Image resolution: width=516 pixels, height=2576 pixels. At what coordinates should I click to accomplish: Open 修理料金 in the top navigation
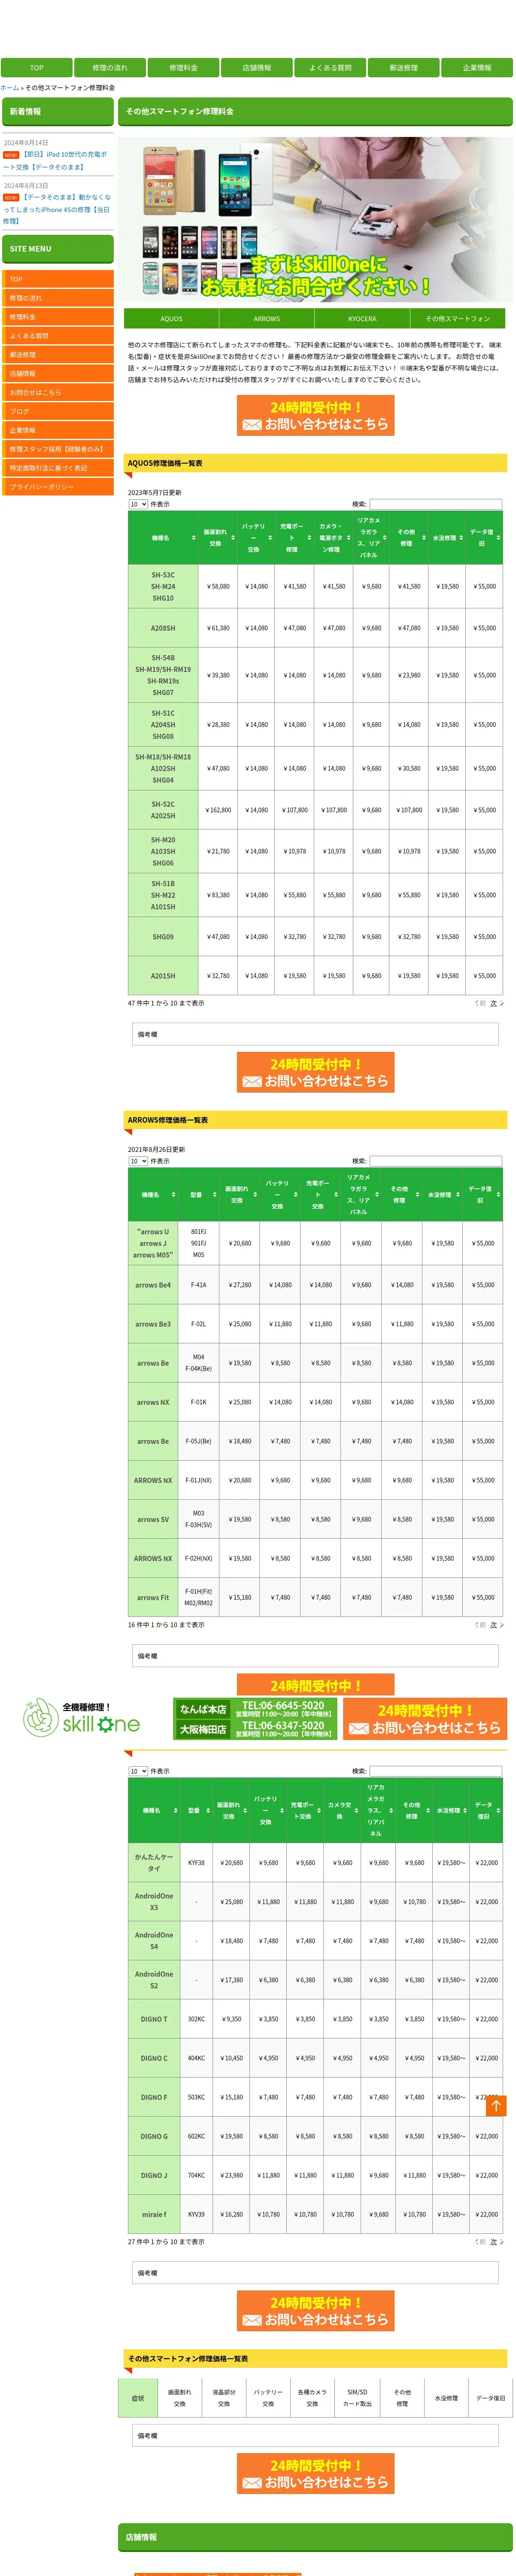click(x=183, y=68)
